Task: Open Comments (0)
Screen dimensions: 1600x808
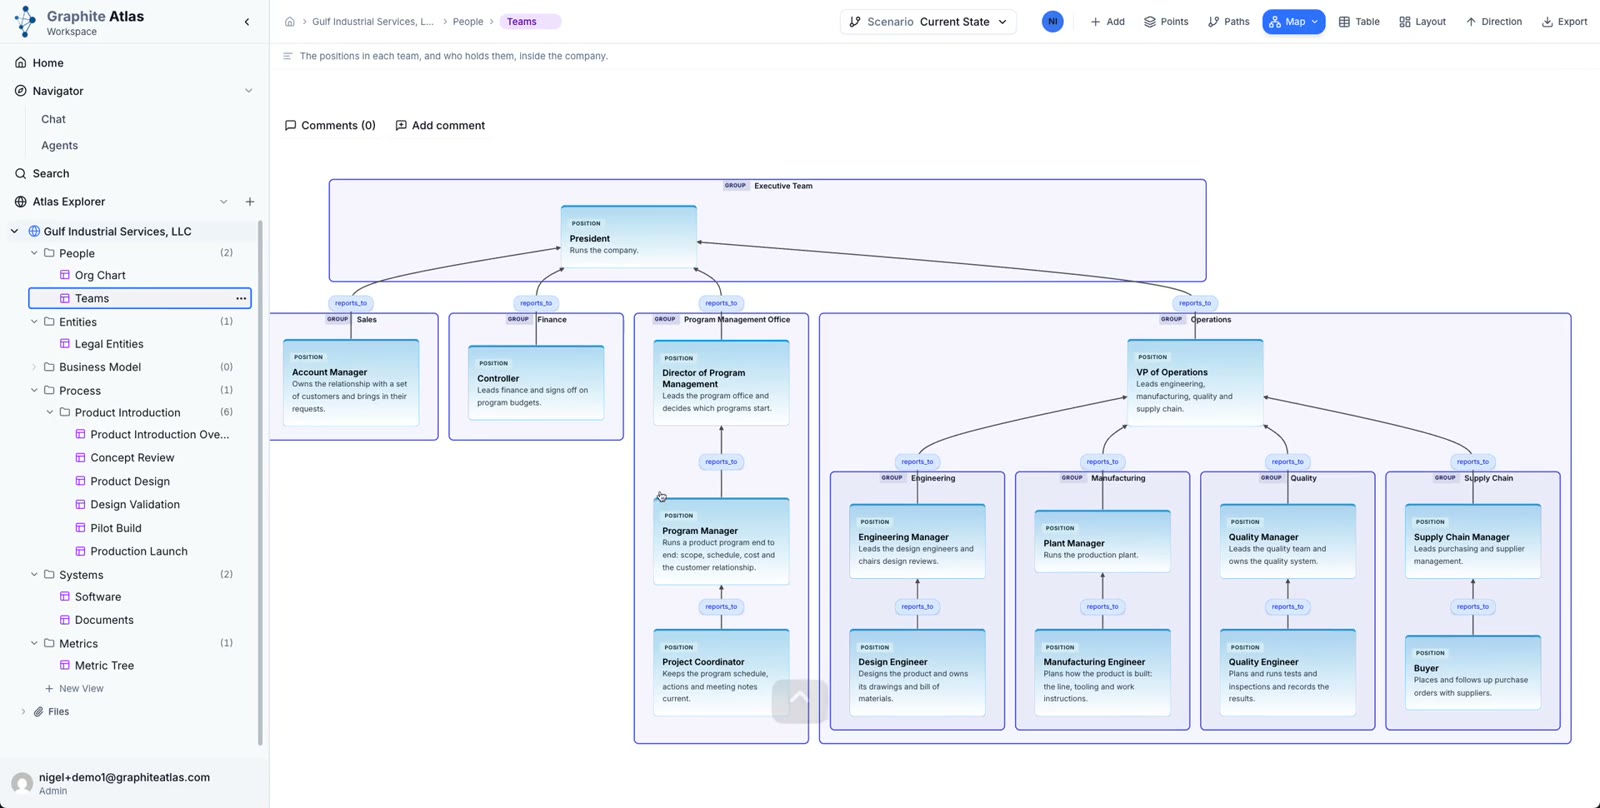Action: tap(330, 125)
